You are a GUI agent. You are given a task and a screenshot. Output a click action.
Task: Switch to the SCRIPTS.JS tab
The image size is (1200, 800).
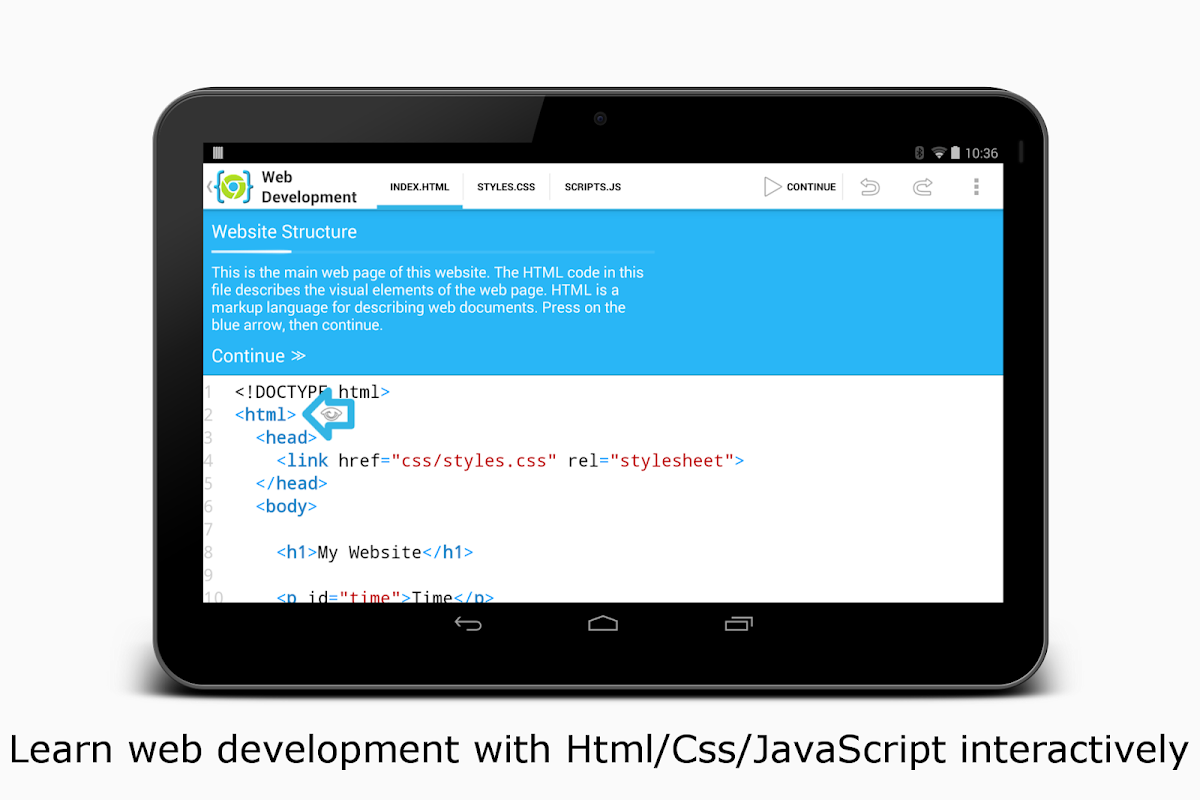[x=592, y=186]
